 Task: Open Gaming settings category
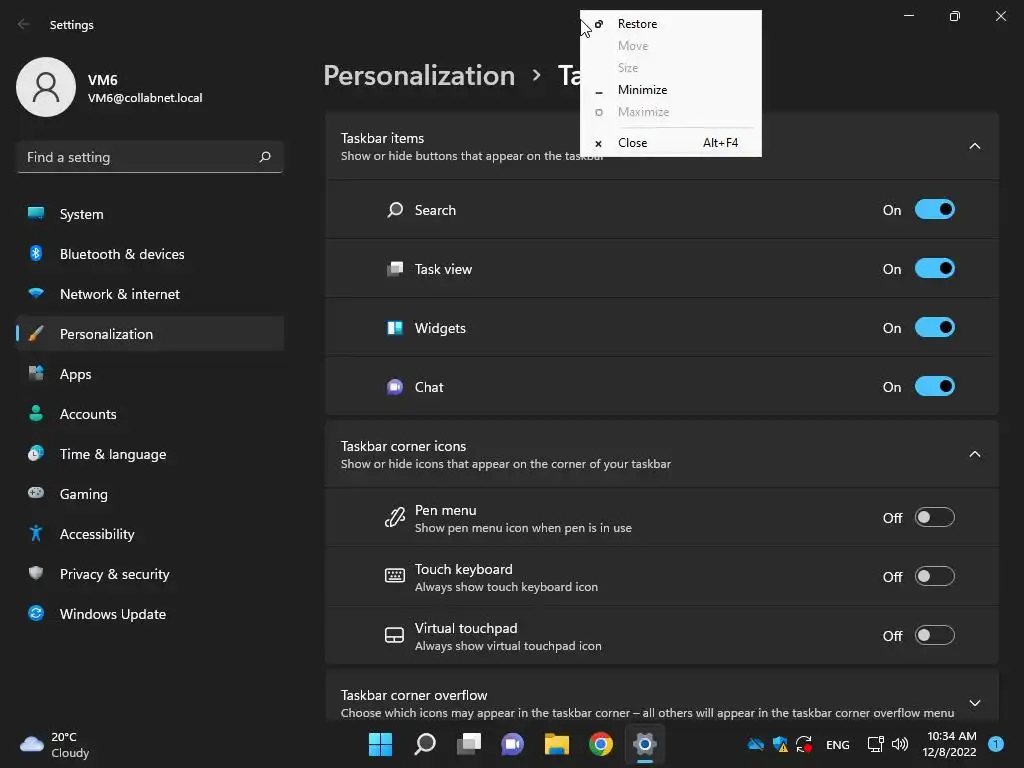click(x=150, y=494)
